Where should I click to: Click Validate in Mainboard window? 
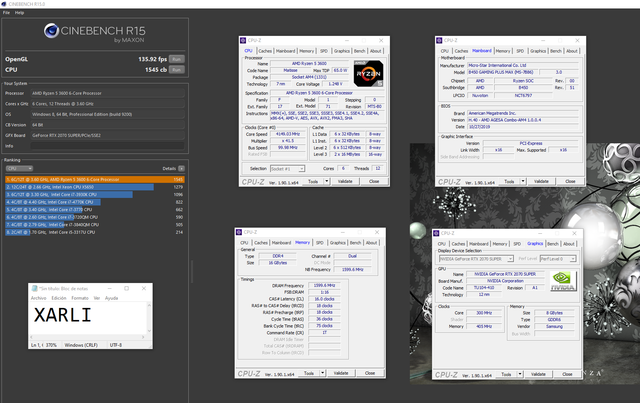541,181
